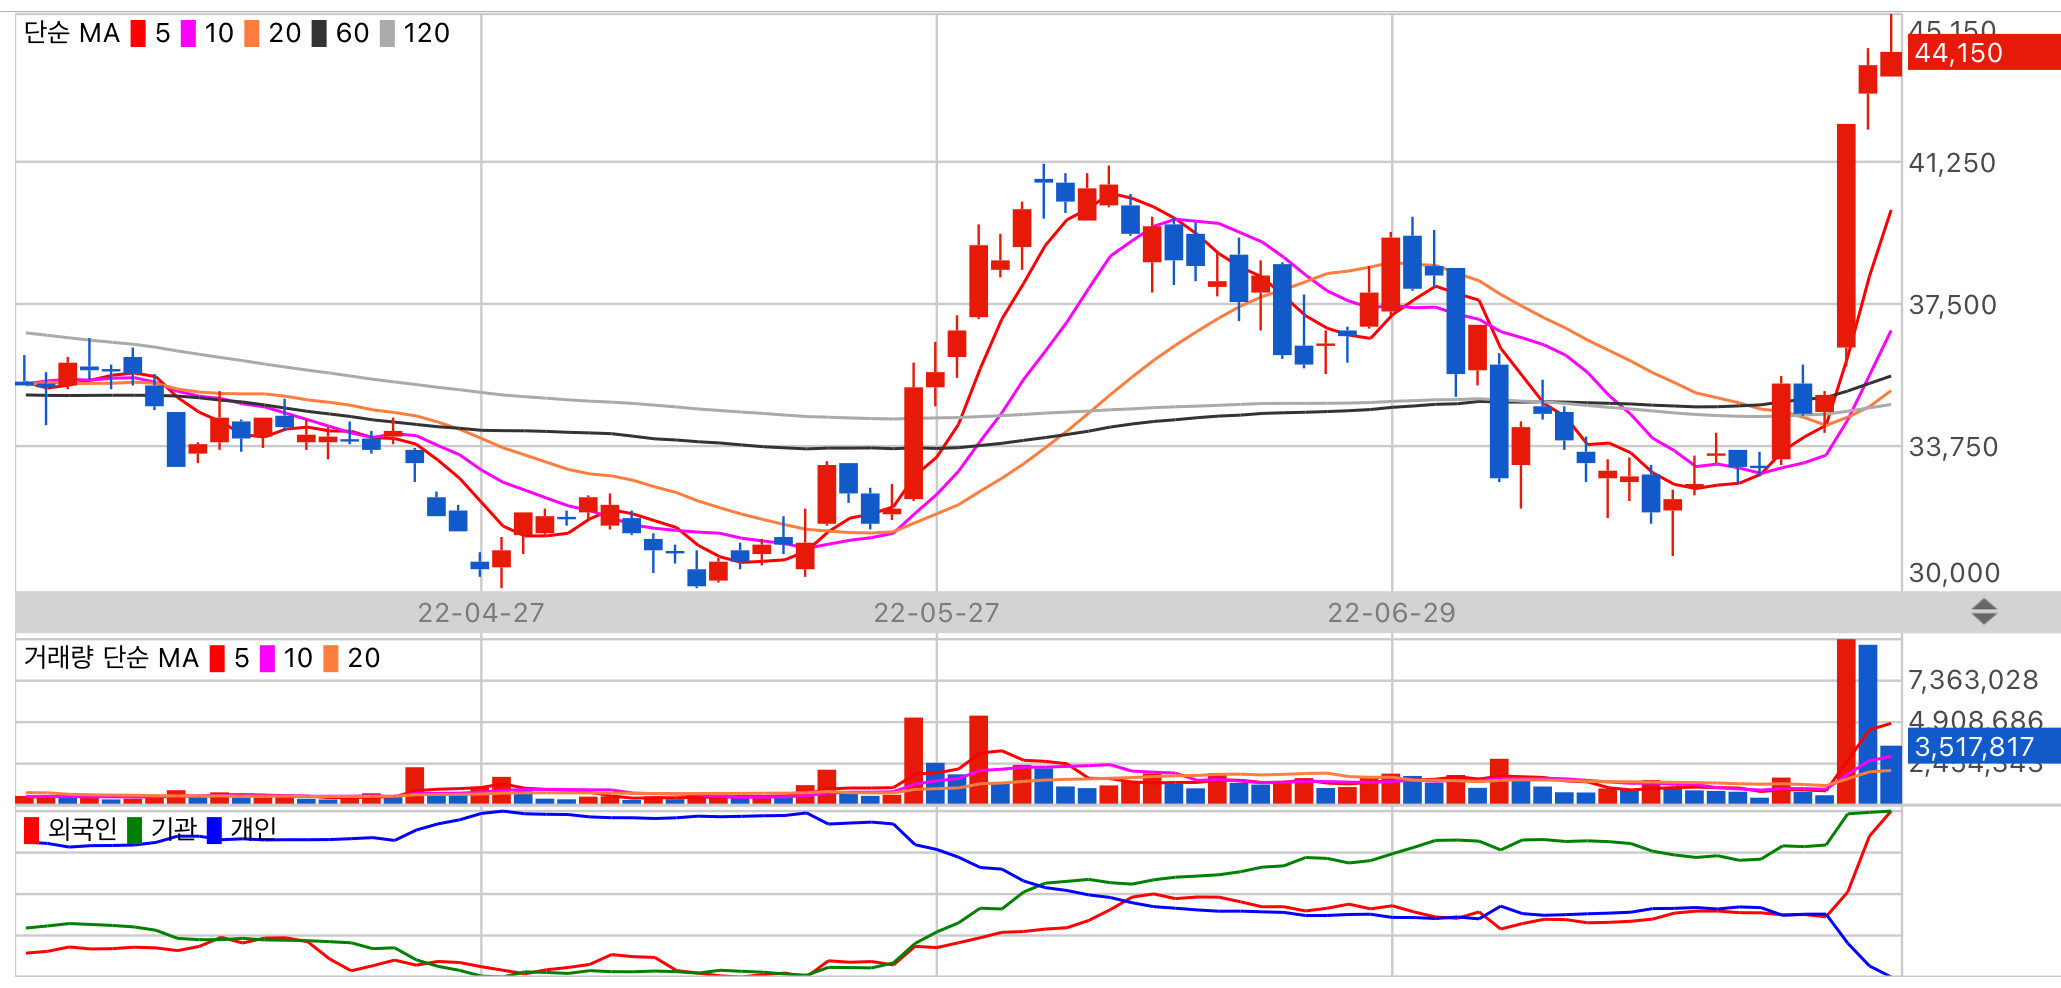The image size is (2061, 988).
Task: Click the red 44,150 current price tag
Action: point(1984,53)
